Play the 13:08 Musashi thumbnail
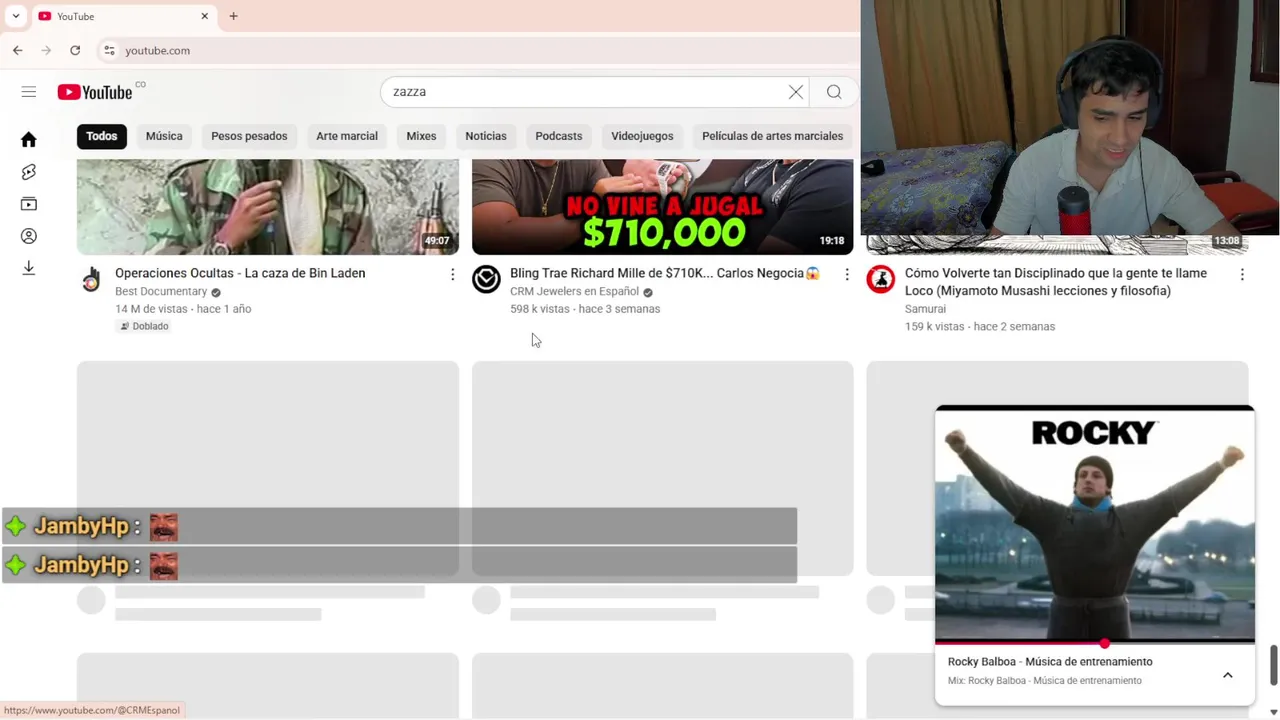The image size is (1280, 720). point(1057,245)
